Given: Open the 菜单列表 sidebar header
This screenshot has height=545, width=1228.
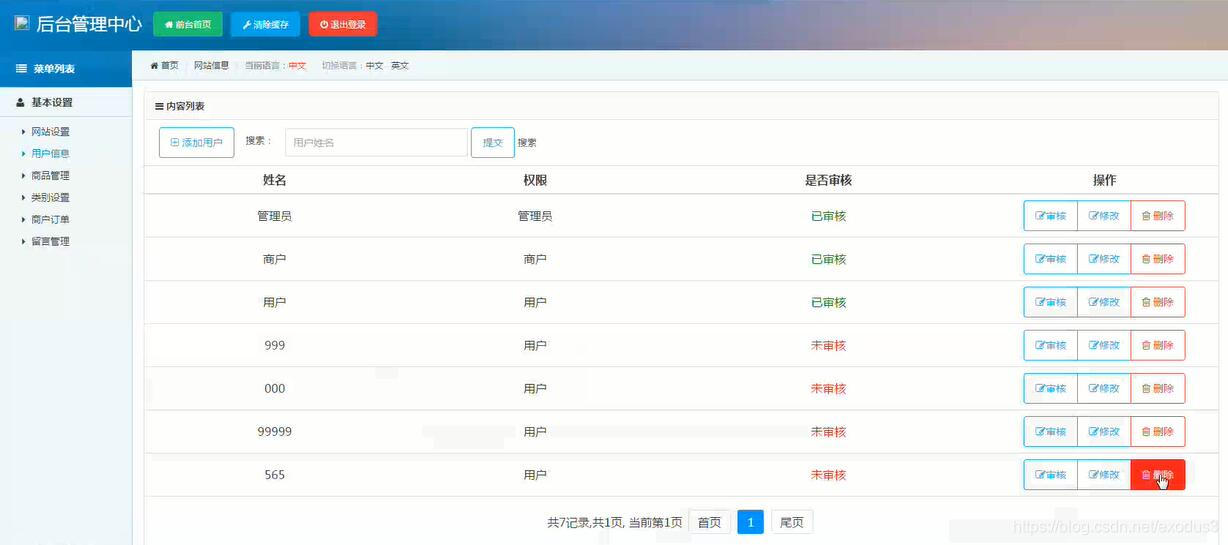Looking at the screenshot, I should (66, 69).
